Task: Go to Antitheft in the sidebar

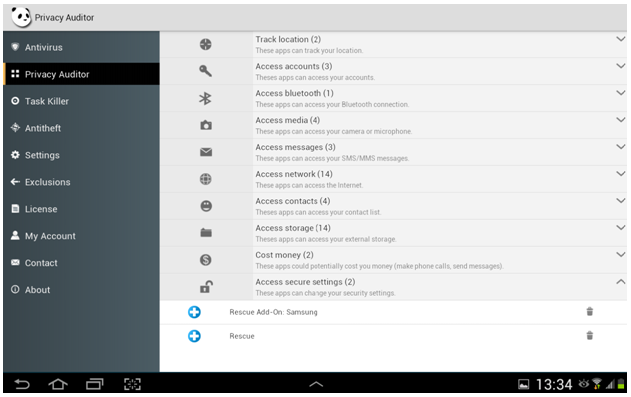Action: pyautogui.click(x=81, y=128)
